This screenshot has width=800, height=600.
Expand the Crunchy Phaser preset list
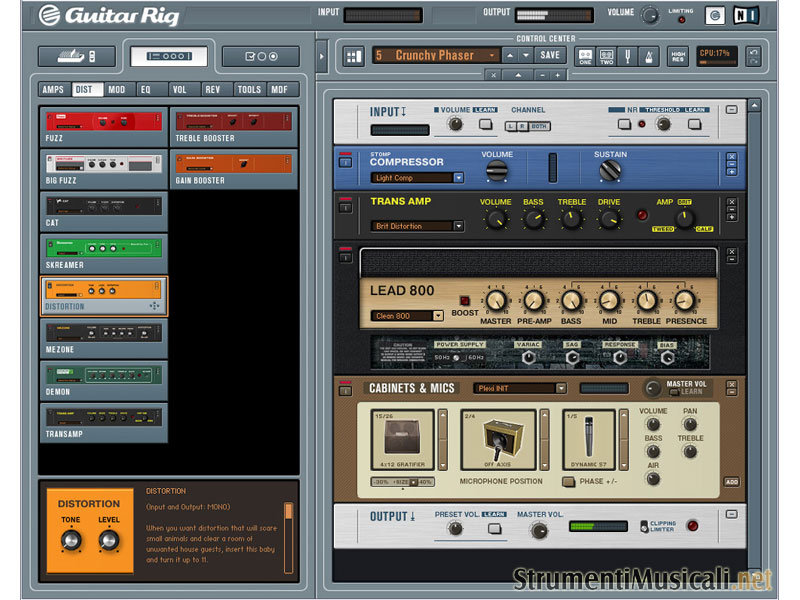tap(493, 55)
